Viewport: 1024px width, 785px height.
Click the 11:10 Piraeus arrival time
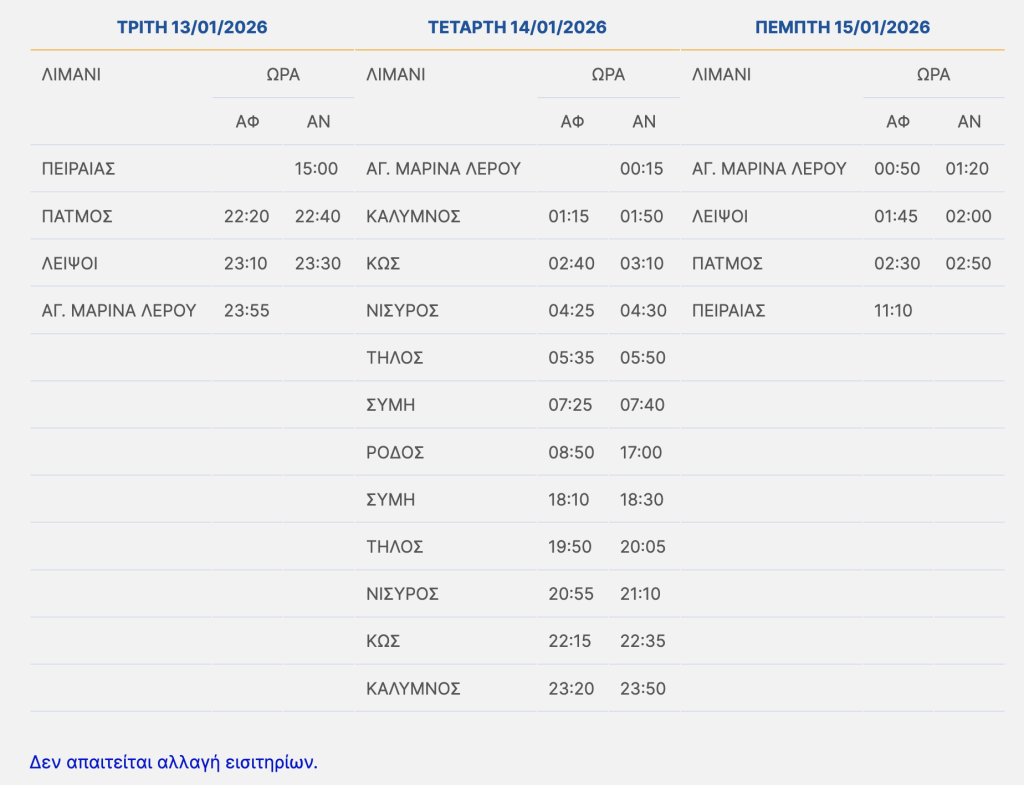click(893, 311)
